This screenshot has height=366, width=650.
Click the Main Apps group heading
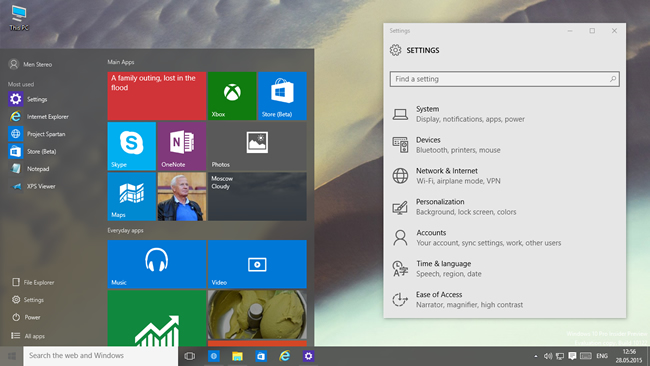121,62
